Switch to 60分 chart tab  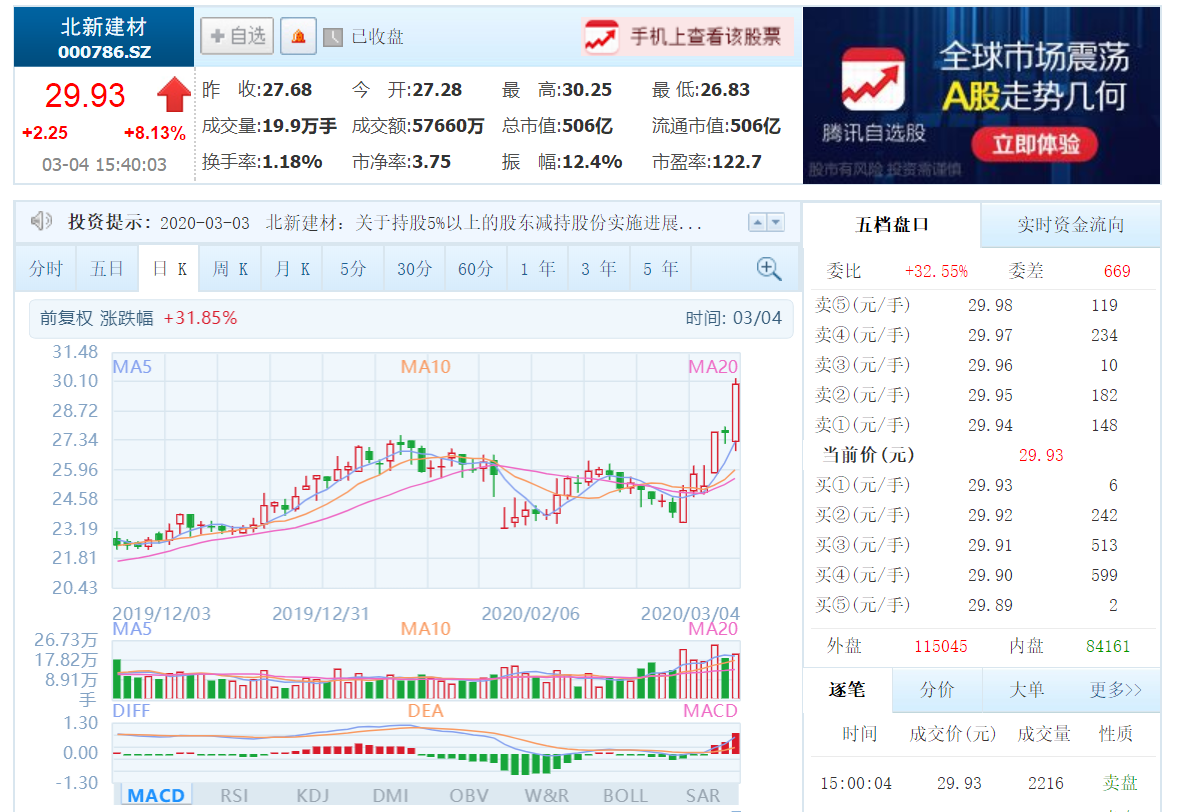pos(477,269)
